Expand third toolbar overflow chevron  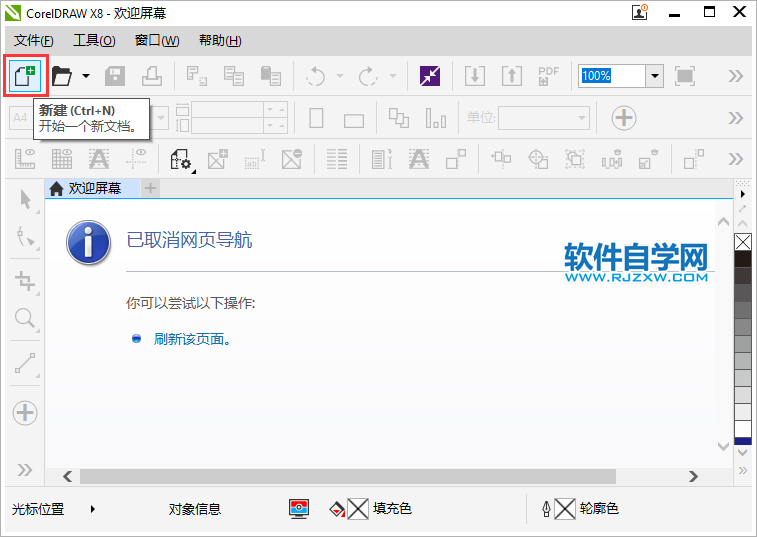[x=736, y=159]
